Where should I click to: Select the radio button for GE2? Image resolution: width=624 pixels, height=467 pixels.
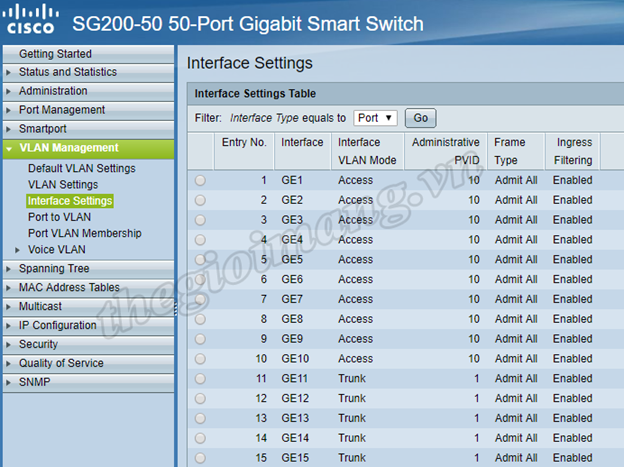[x=200, y=200]
